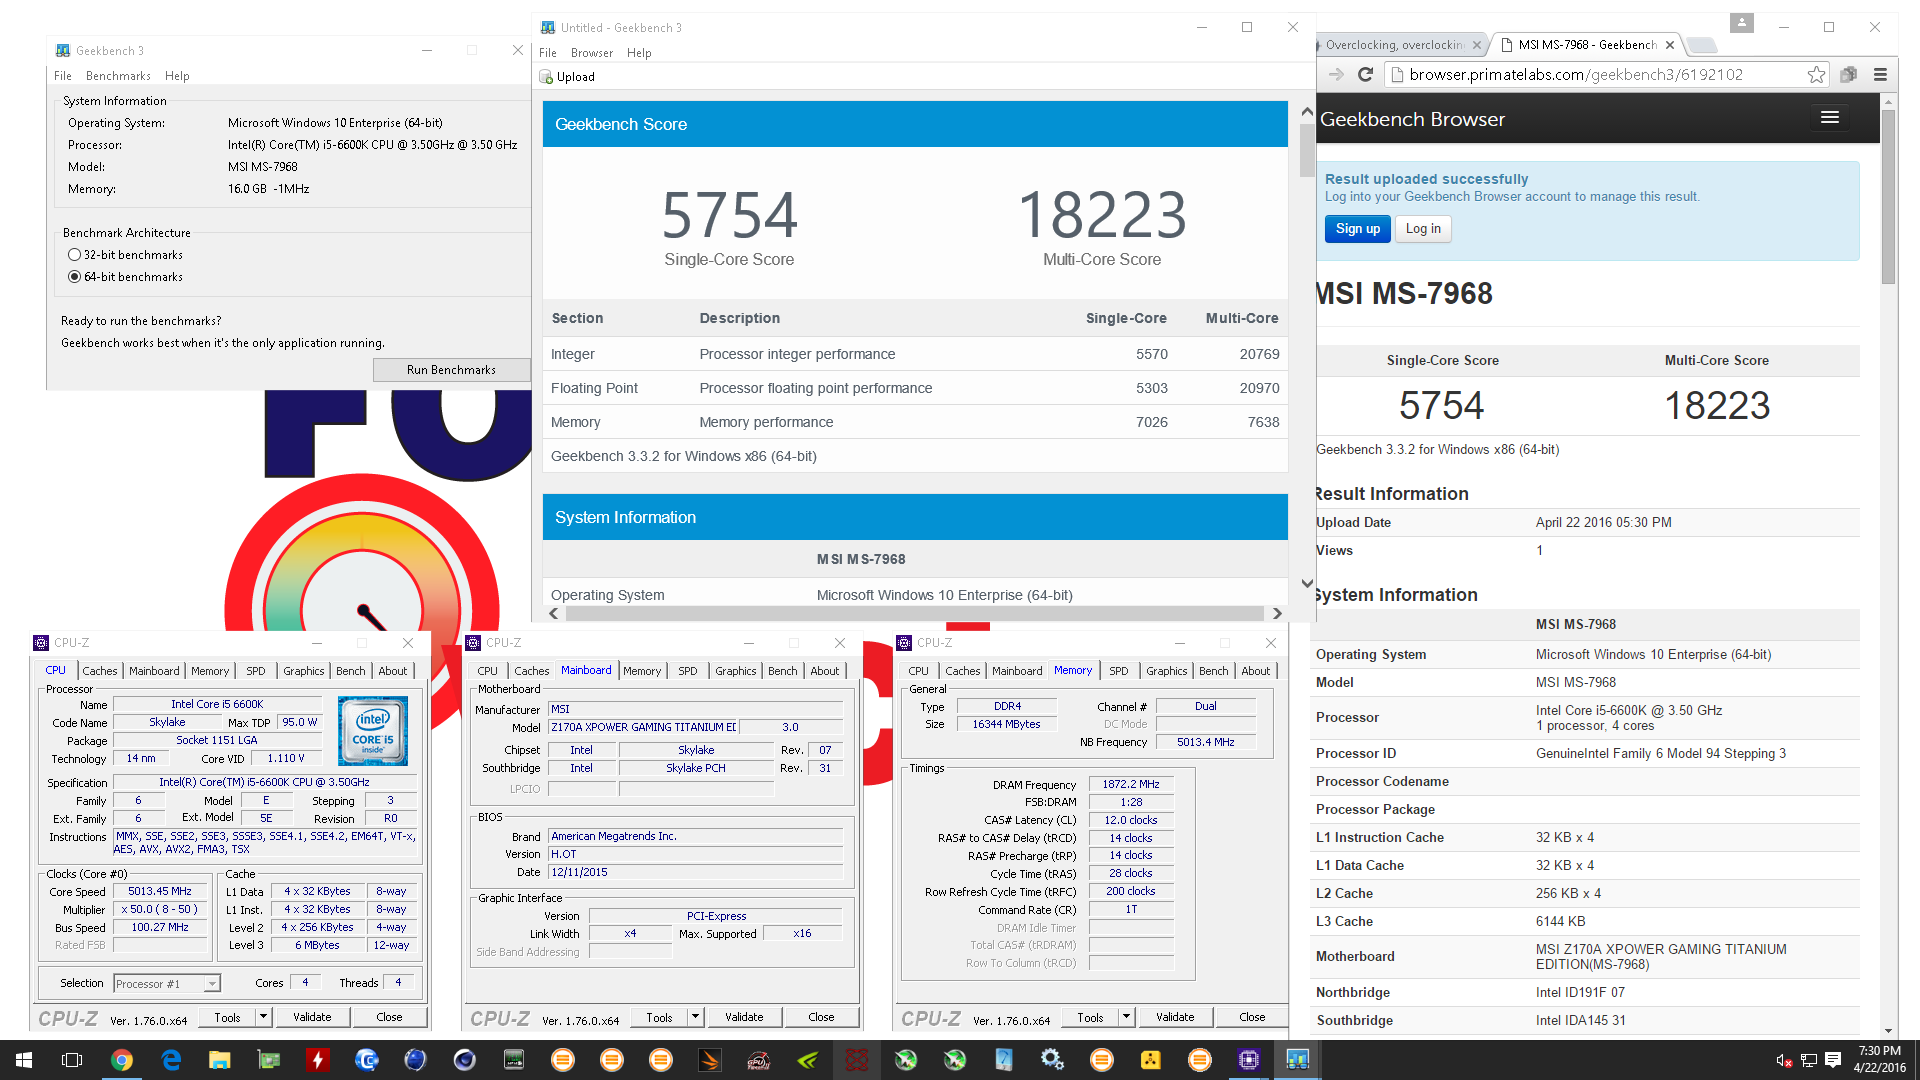Expand Tools dropdown arrow in CPU-Z Mainboard window
This screenshot has height=1080, width=1920.
(x=695, y=1017)
